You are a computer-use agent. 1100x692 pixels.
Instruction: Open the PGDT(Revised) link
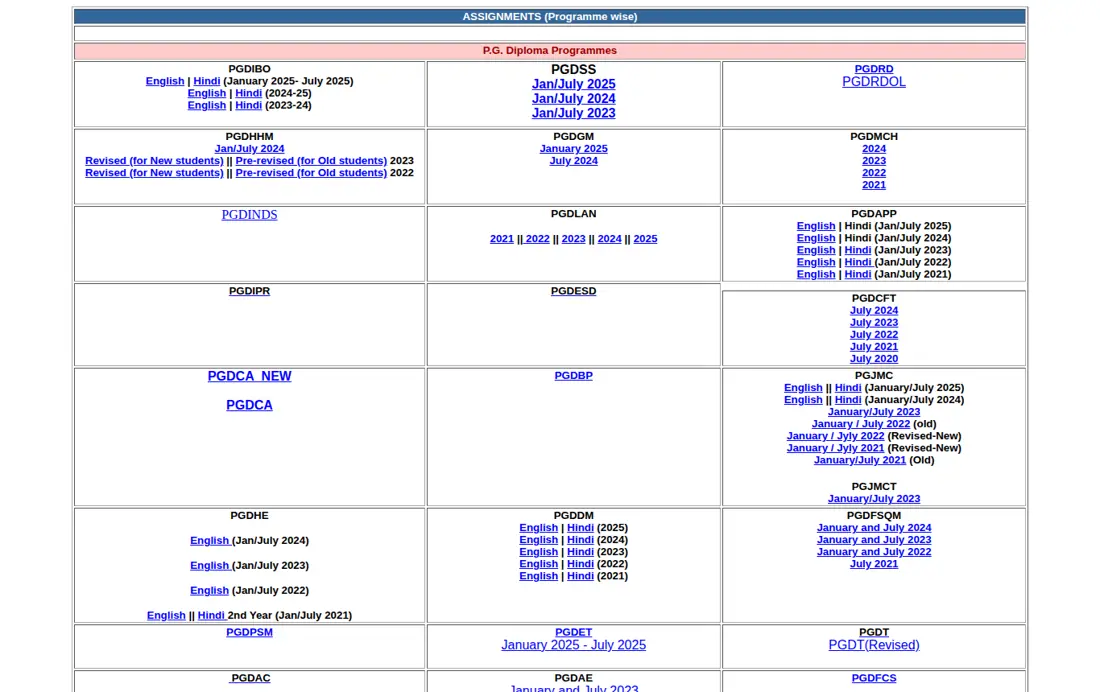click(873, 645)
